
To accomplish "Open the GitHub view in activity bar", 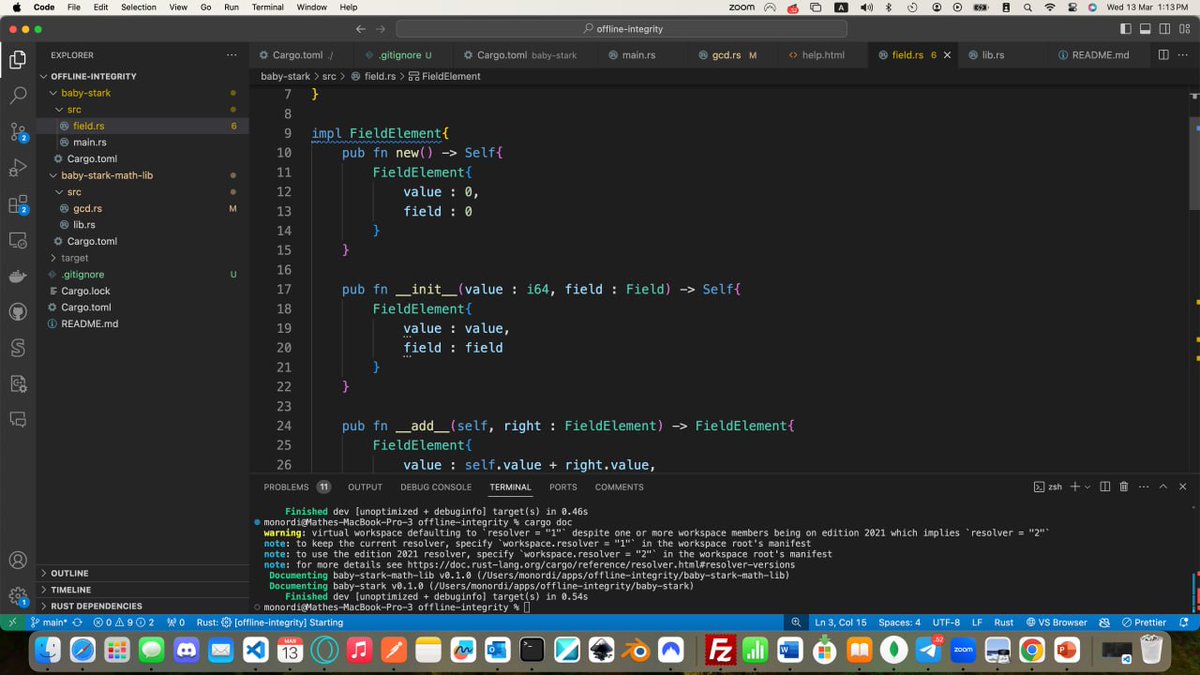I will tap(18, 311).
